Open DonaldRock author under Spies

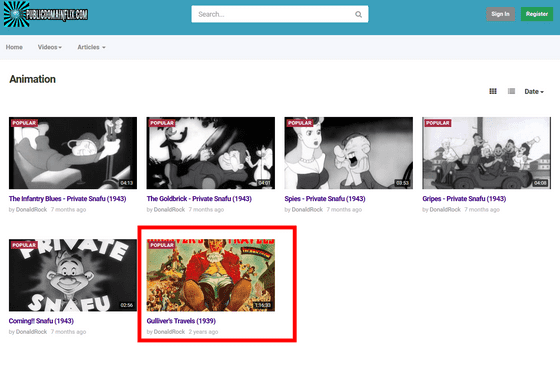(307, 210)
